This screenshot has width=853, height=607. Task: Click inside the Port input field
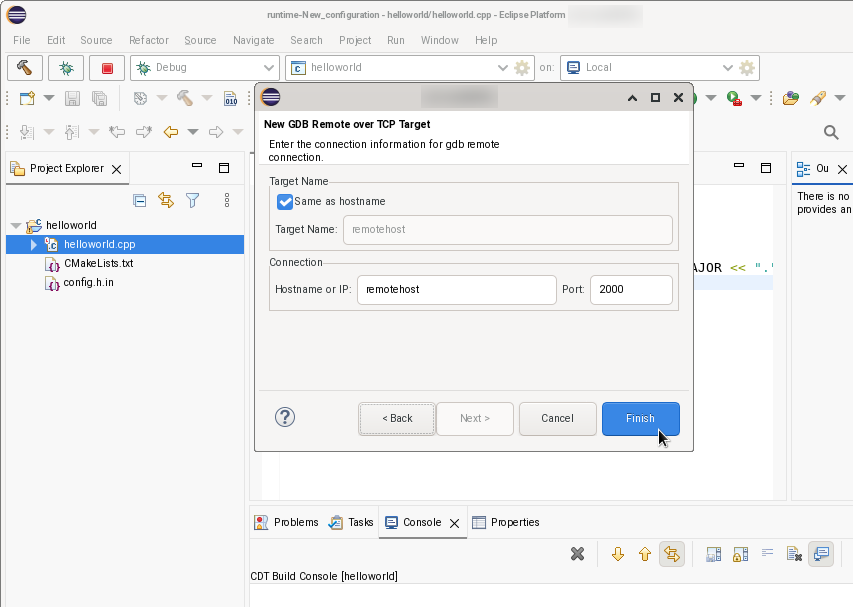[x=631, y=290]
